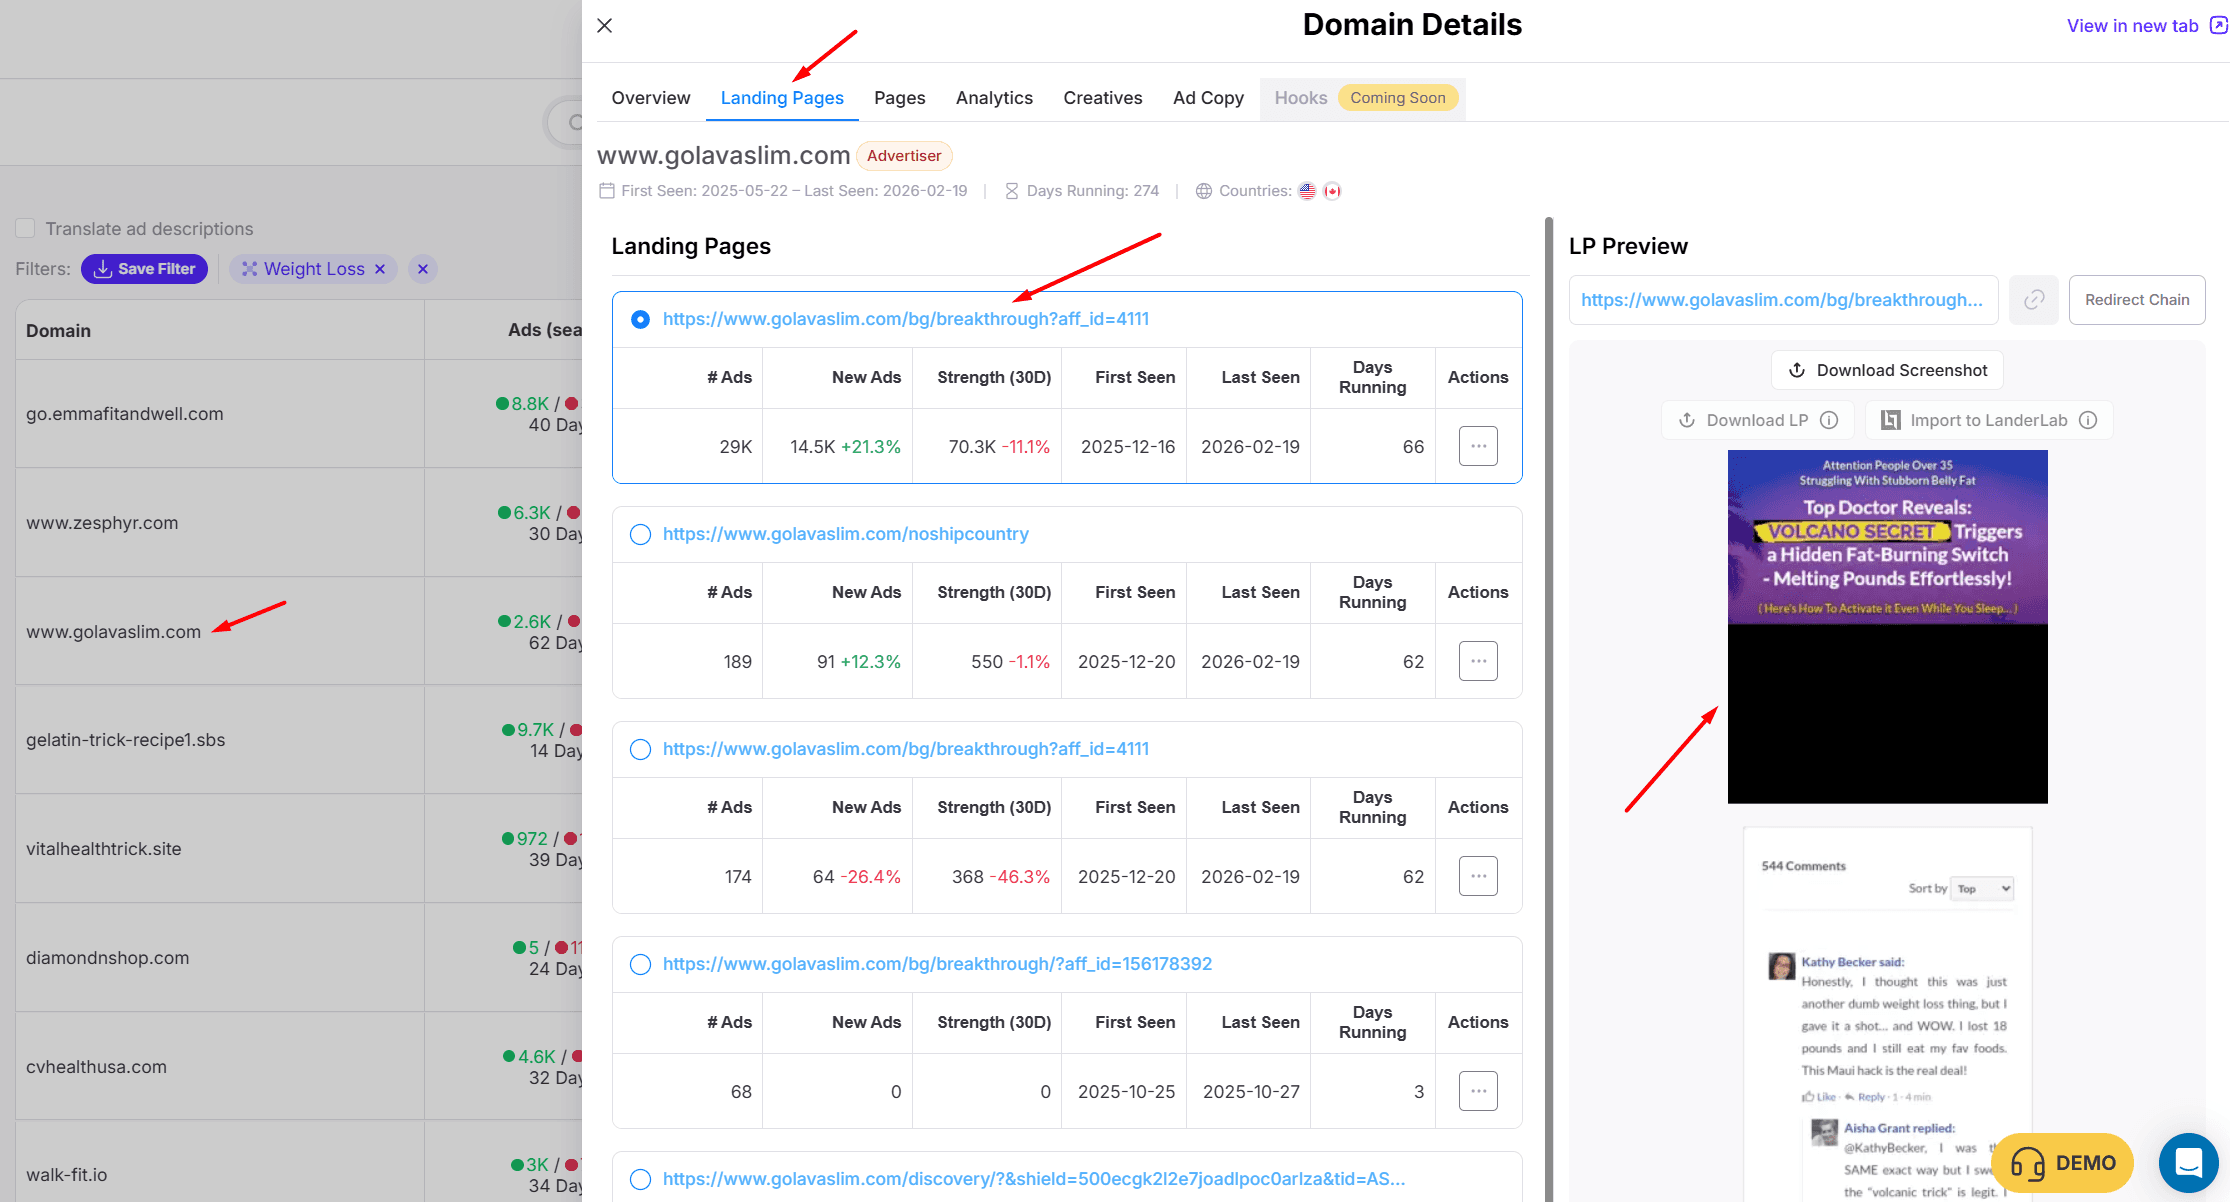Click the landing page preview thumbnail
The height and width of the screenshot is (1202, 2230).
1887,626
